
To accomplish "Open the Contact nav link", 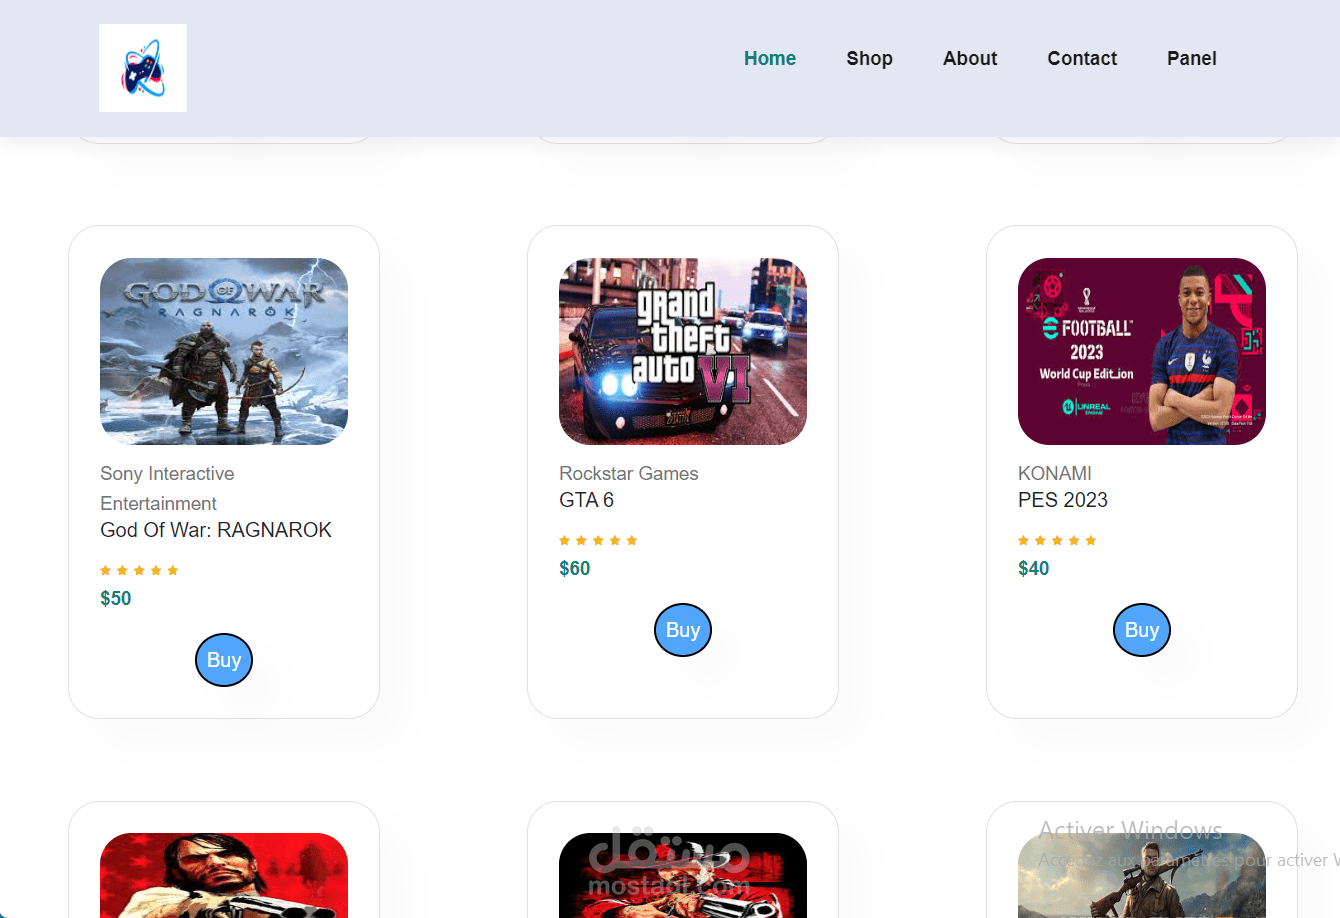I will (1082, 58).
